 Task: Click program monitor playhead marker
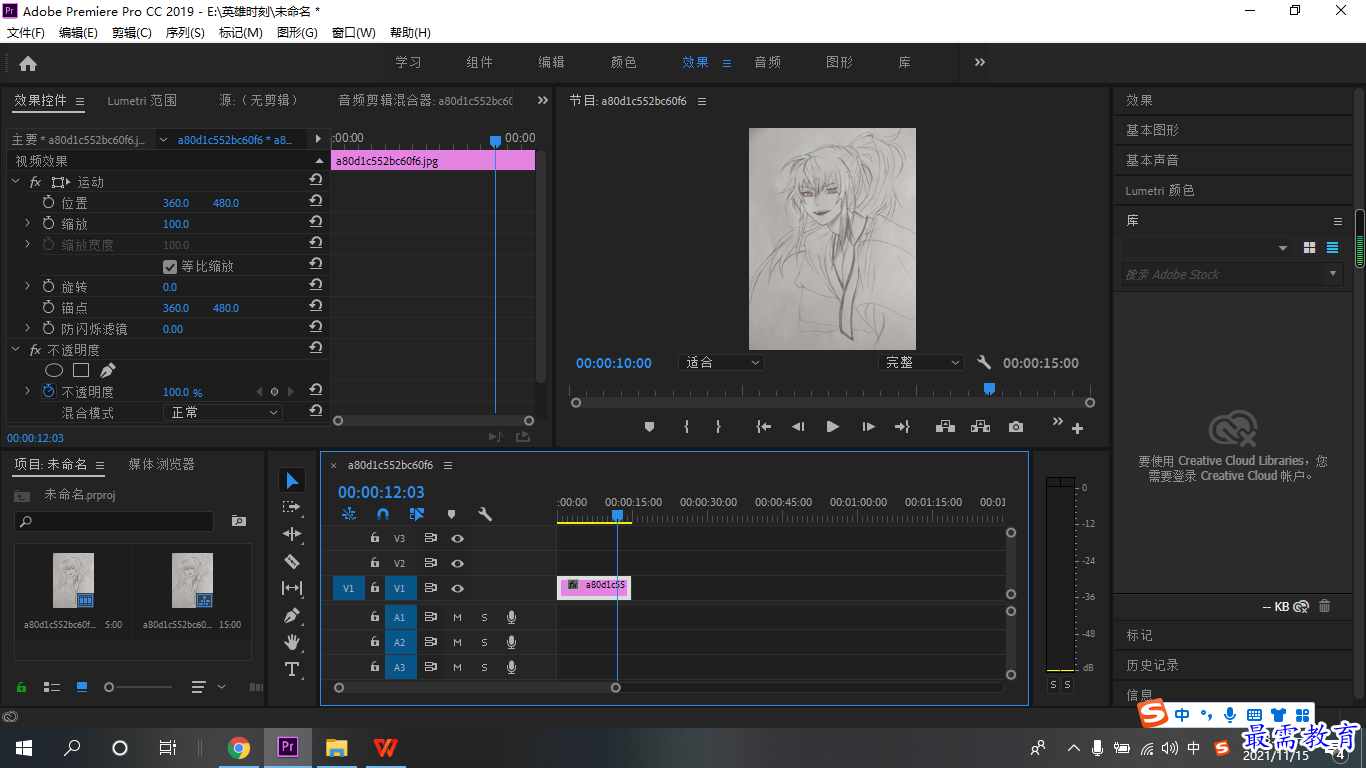click(x=989, y=388)
